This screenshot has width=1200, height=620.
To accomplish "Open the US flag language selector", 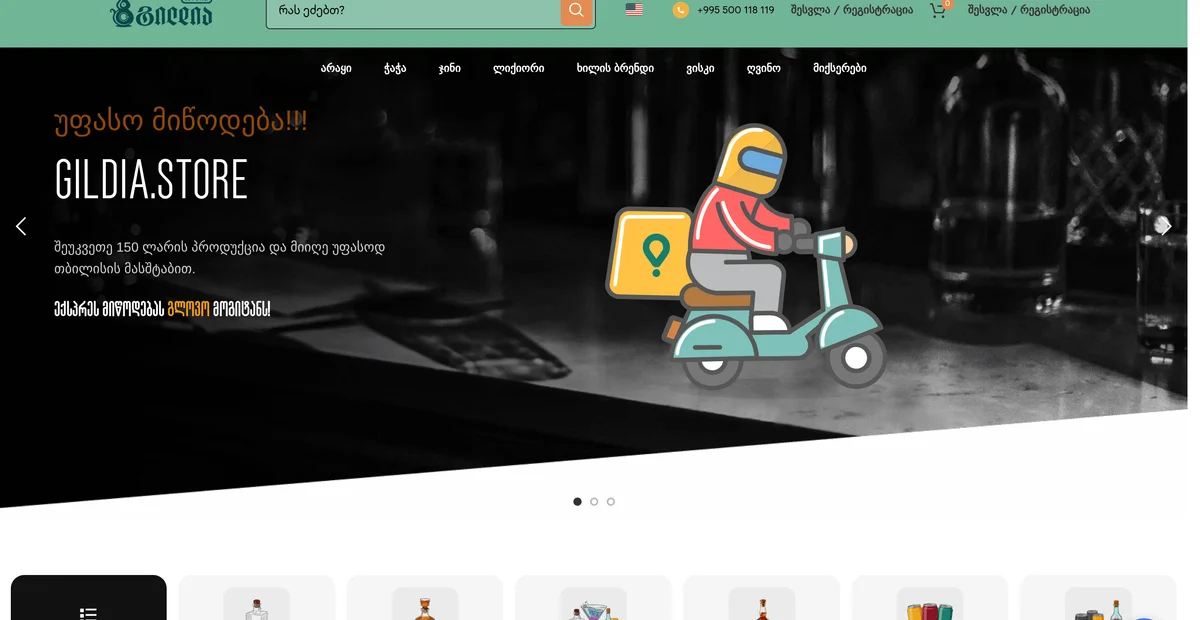I will click(634, 10).
